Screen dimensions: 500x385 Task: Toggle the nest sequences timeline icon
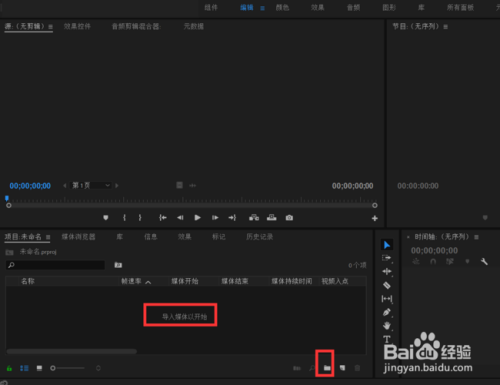click(416, 262)
